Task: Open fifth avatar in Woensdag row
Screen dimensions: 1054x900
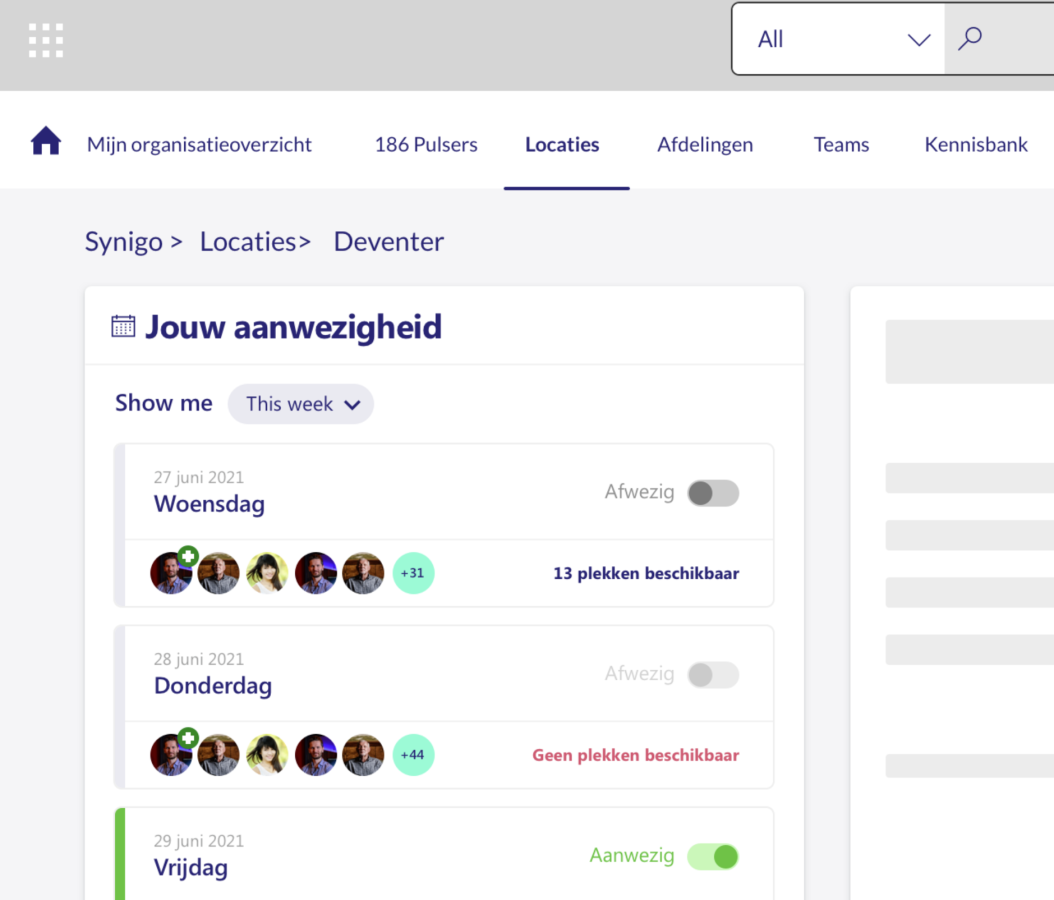Action: [363, 573]
